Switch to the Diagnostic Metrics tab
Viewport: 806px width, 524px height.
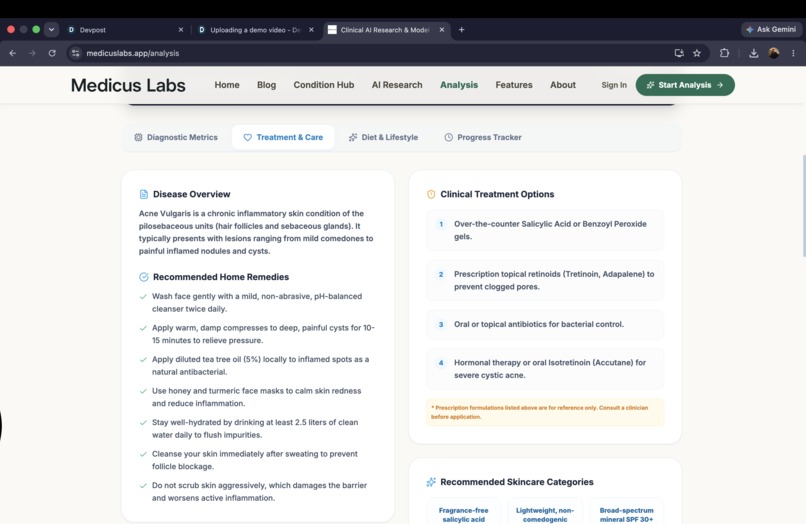176,137
